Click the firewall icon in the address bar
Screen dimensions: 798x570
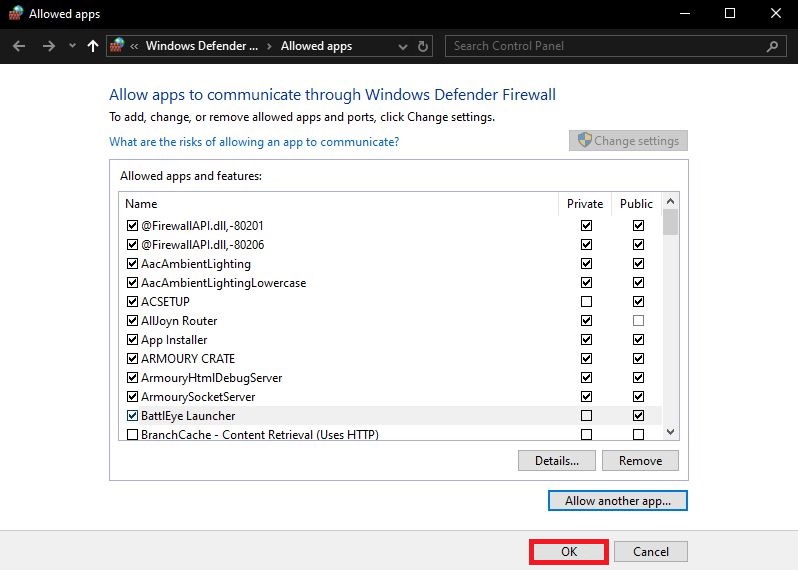118,46
